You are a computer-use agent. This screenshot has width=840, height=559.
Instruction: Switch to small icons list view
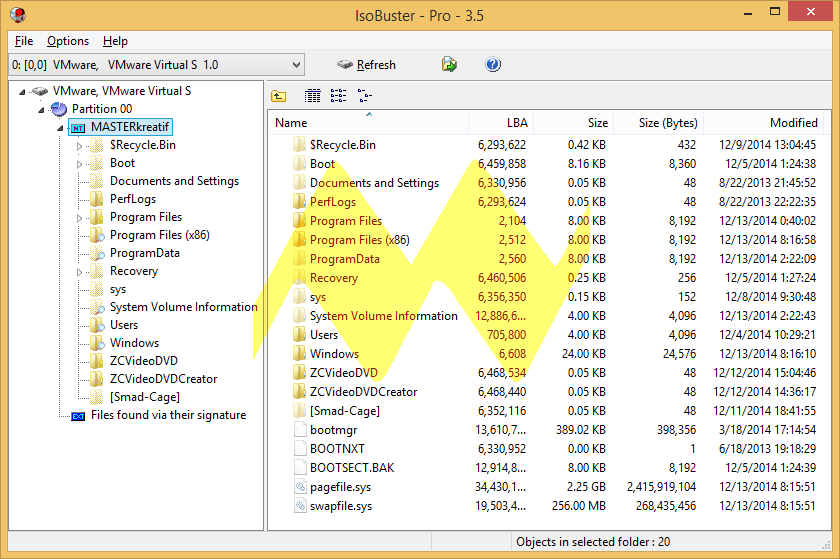point(338,96)
